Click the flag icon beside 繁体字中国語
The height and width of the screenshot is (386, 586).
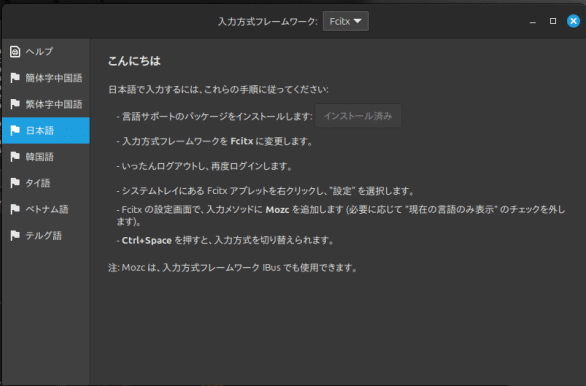click(15, 104)
